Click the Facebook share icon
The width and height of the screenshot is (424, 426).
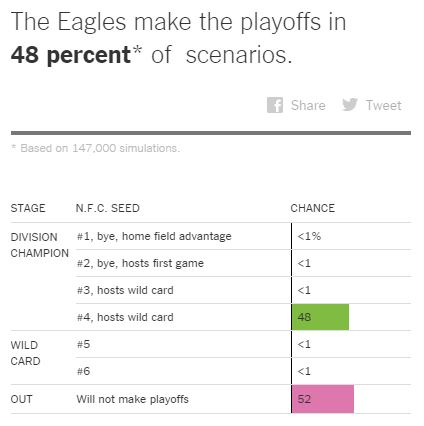[x=275, y=105]
